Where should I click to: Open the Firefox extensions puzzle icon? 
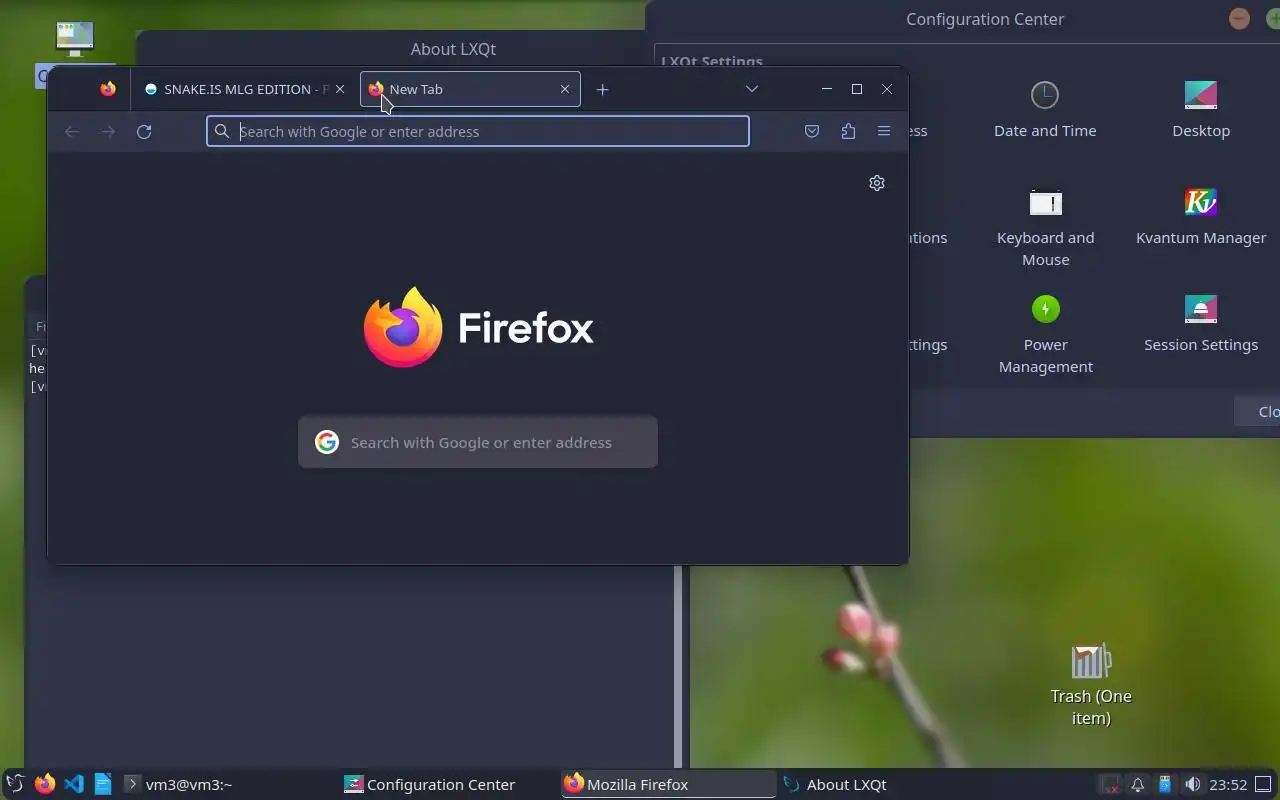848,131
